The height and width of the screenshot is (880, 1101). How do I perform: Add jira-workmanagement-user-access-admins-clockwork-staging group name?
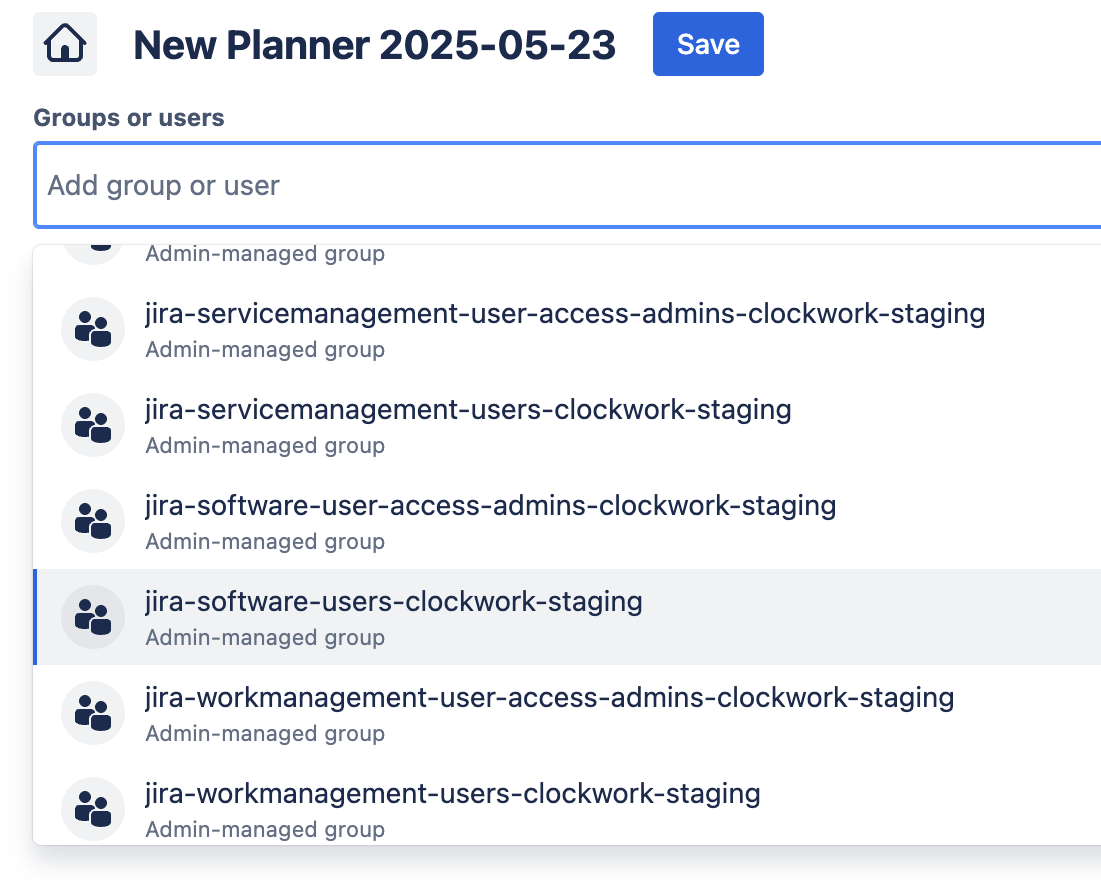click(x=549, y=698)
